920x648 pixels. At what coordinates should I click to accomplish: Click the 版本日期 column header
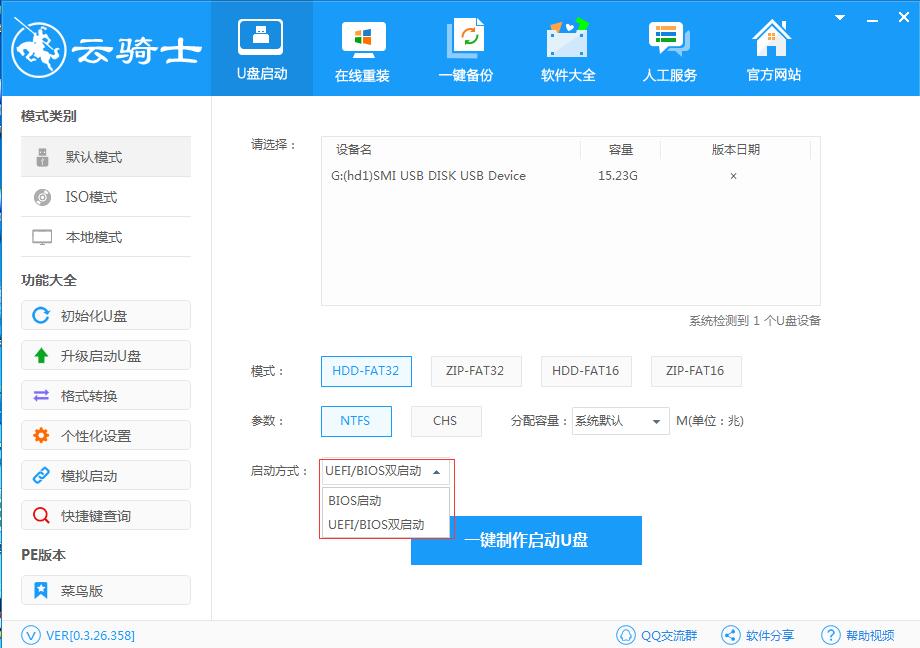click(736, 150)
